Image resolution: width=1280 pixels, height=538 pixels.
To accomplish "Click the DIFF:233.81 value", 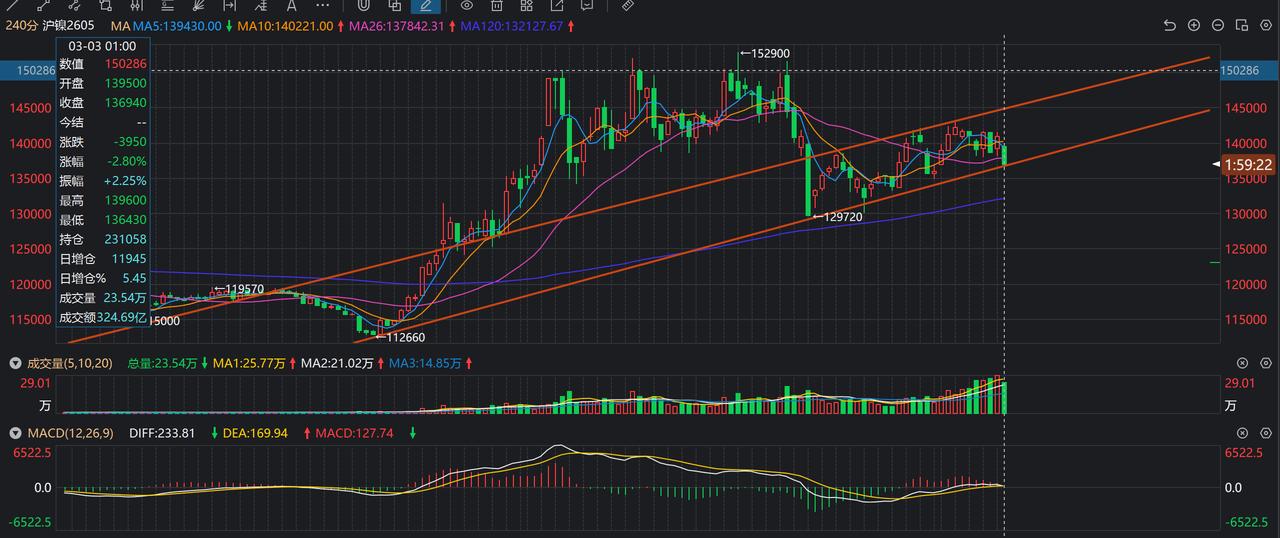I will point(162,433).
